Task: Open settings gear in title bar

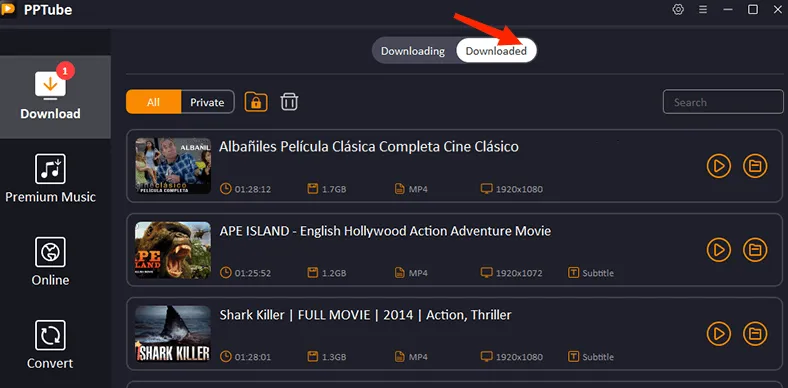Action: click(678, 10)
